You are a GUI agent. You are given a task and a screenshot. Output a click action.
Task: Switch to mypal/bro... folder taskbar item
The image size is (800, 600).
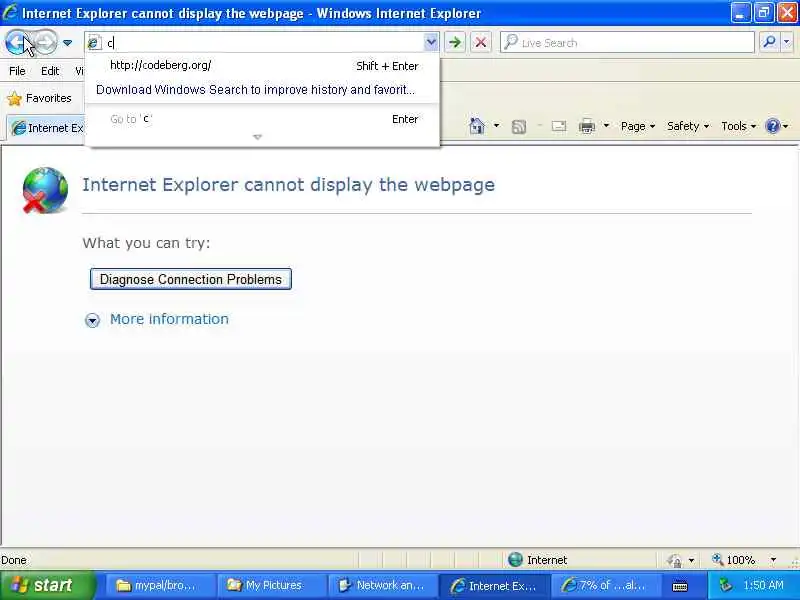159,585
